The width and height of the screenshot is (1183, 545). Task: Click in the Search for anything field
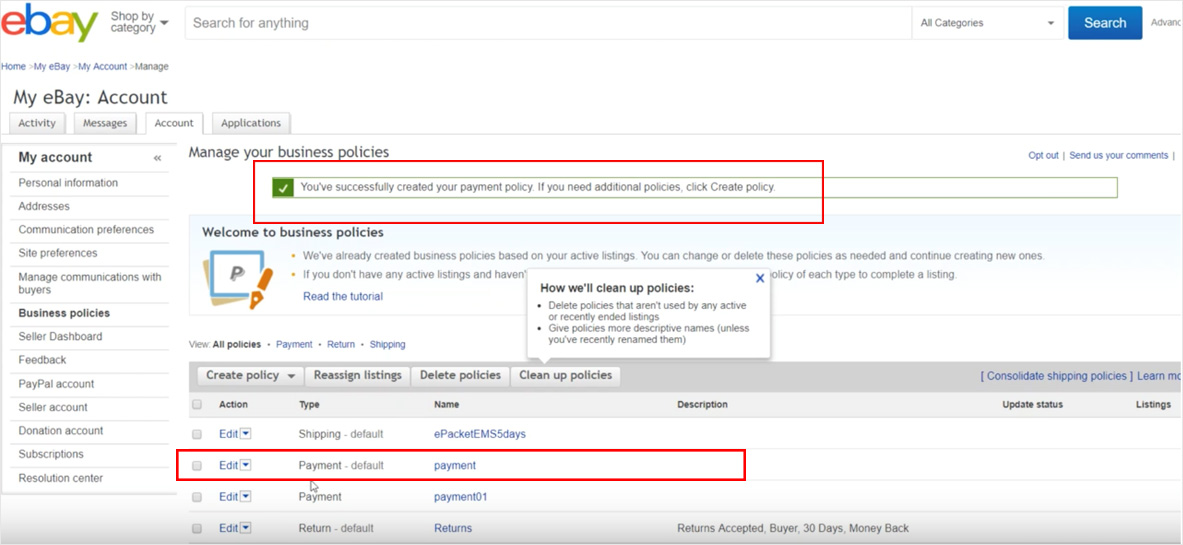coord(548,23)
